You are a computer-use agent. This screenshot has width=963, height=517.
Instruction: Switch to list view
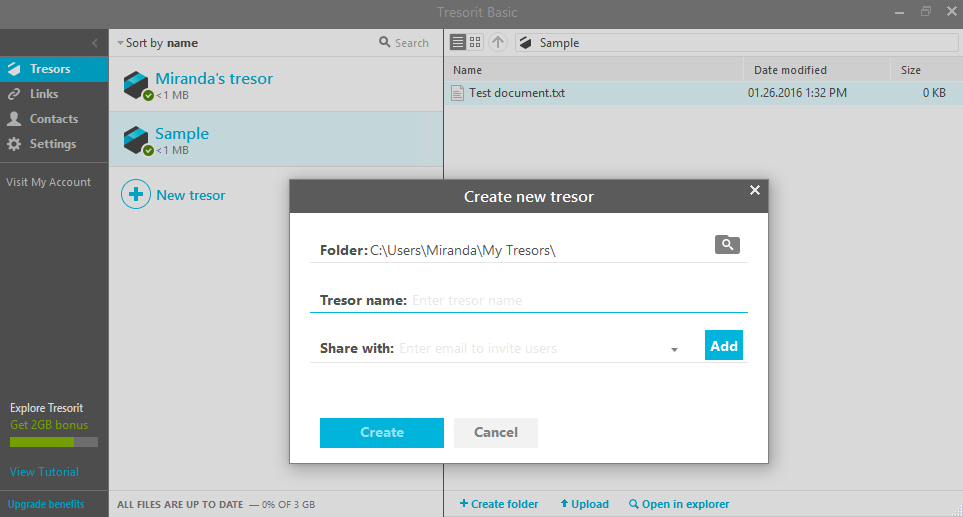[x=458, y=42]
